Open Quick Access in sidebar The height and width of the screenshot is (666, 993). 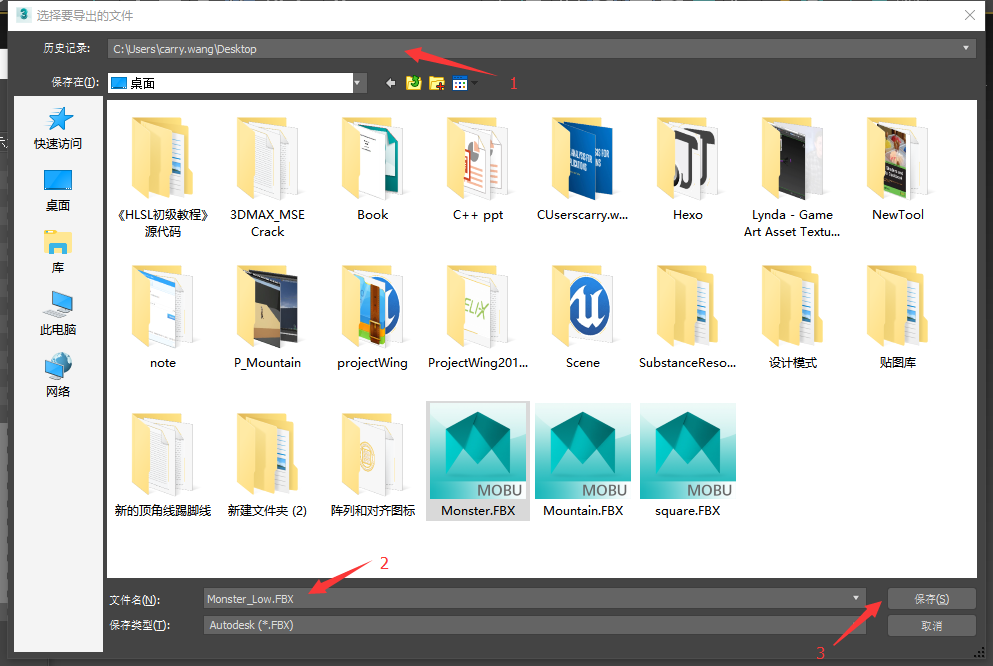pos(58,128)
